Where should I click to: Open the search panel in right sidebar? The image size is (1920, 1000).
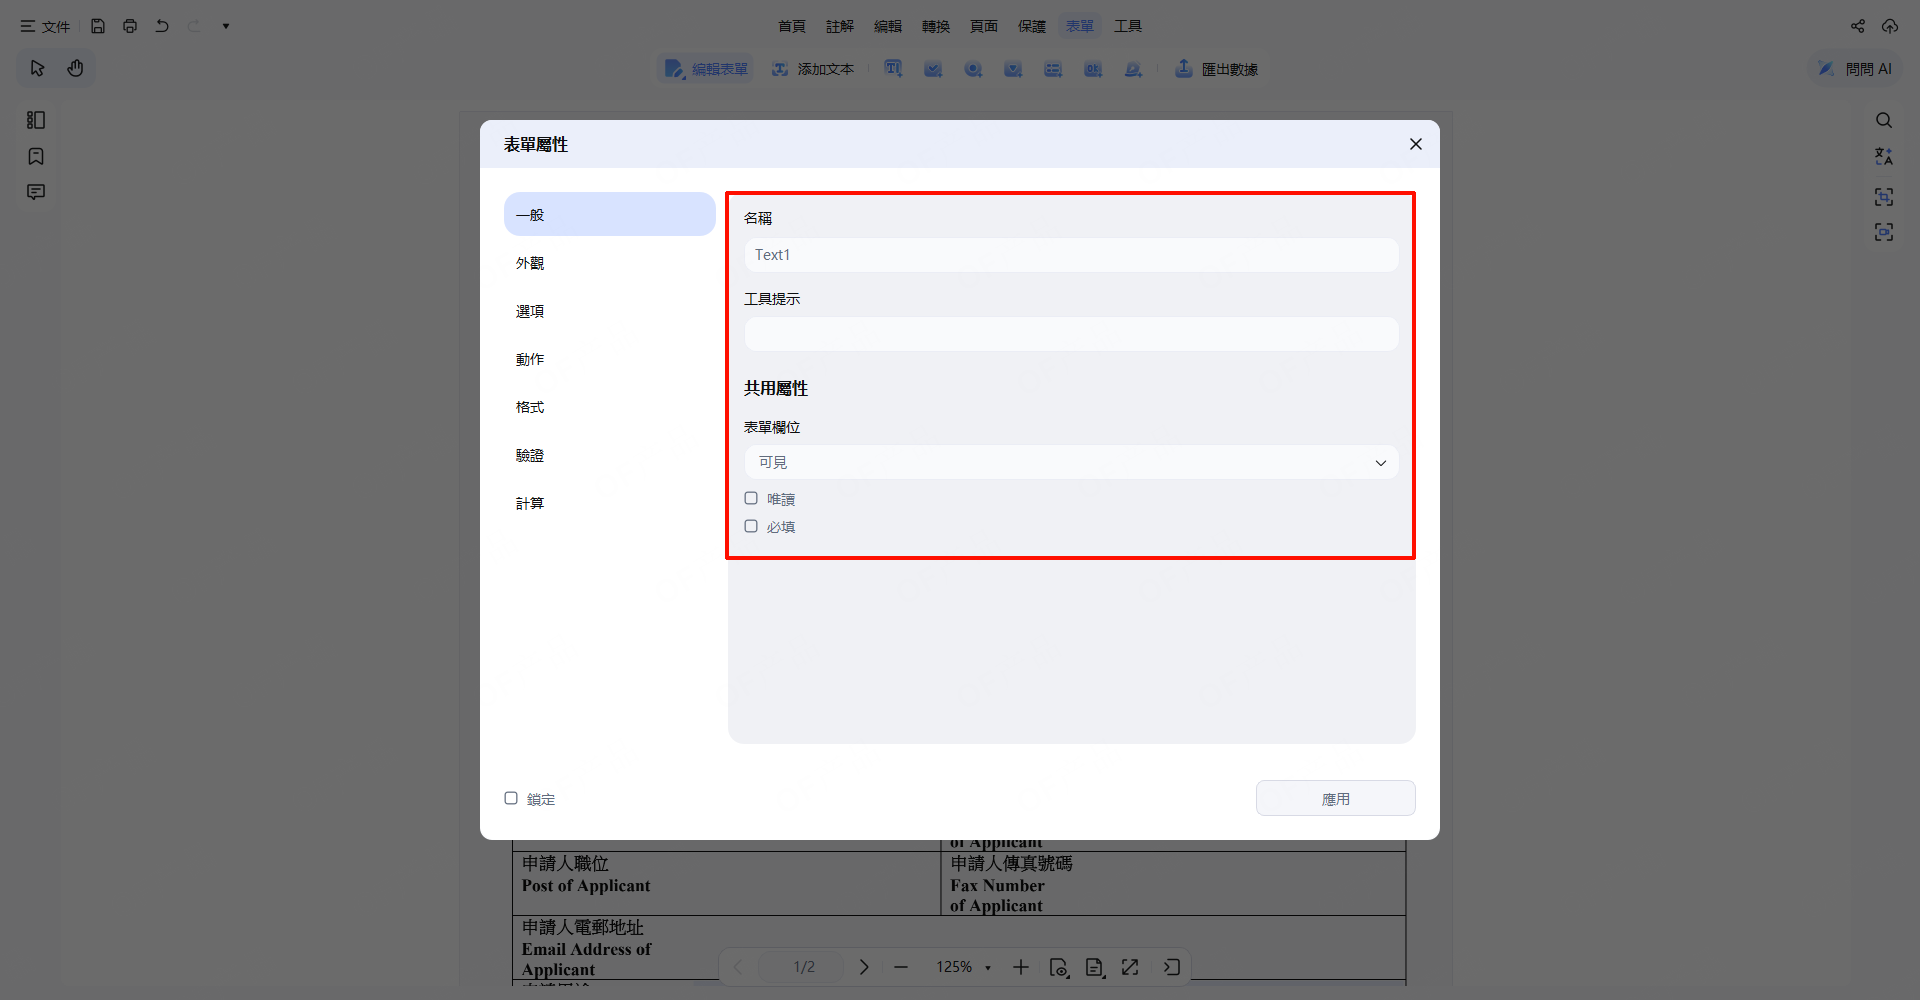[1885, 120]
